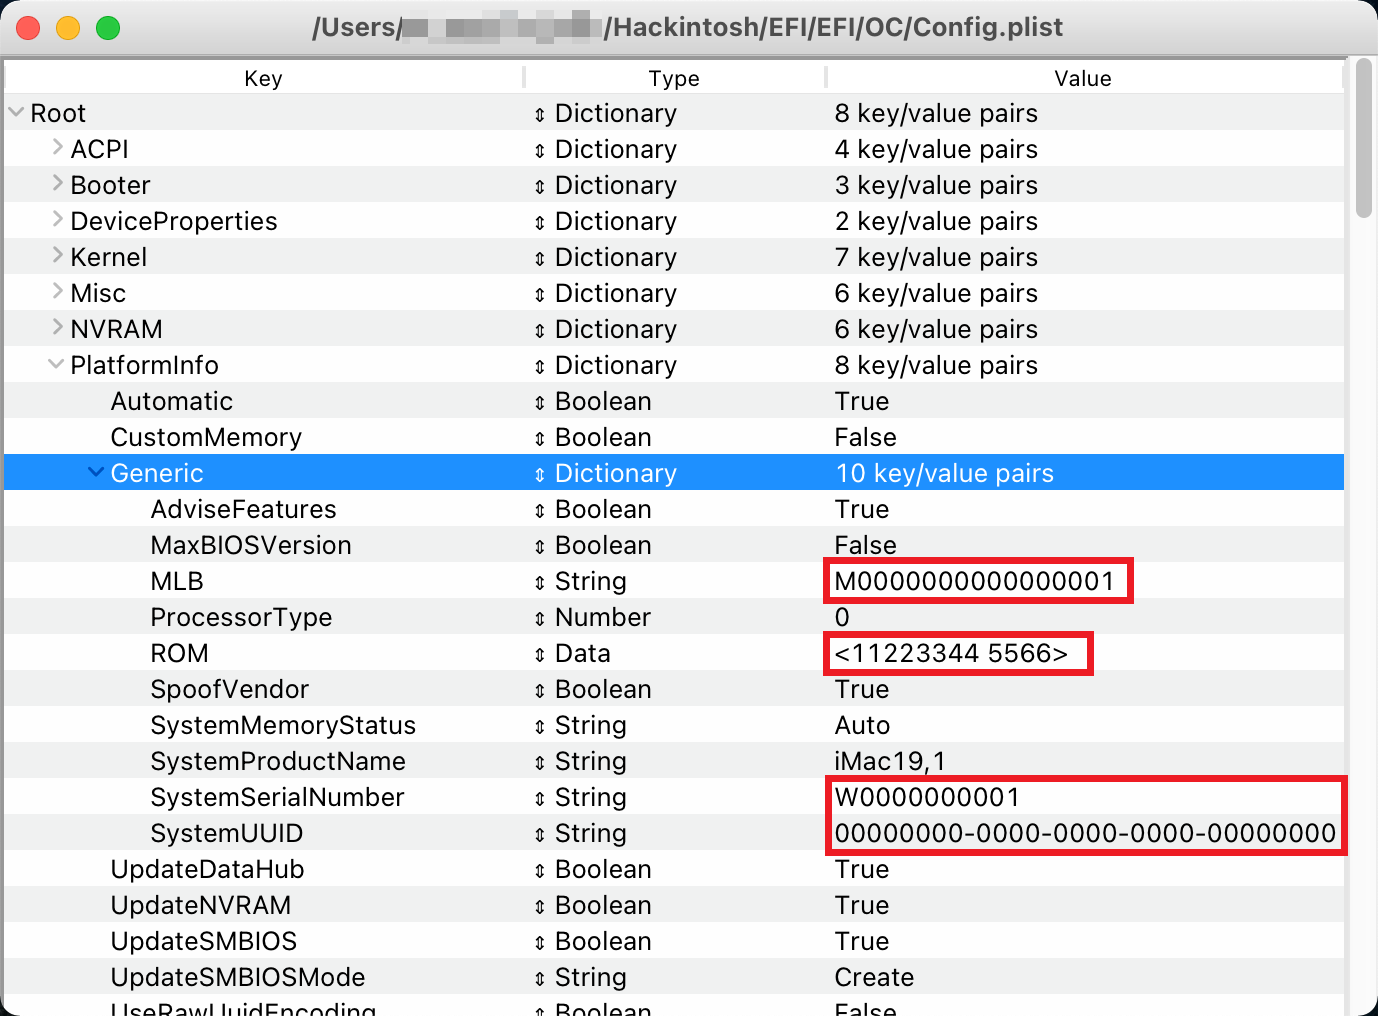Image resolution: width=1378 pixels, height=1016 pixels.
Task: Expand the Kernel dictionary
Action: pos(57,257)
